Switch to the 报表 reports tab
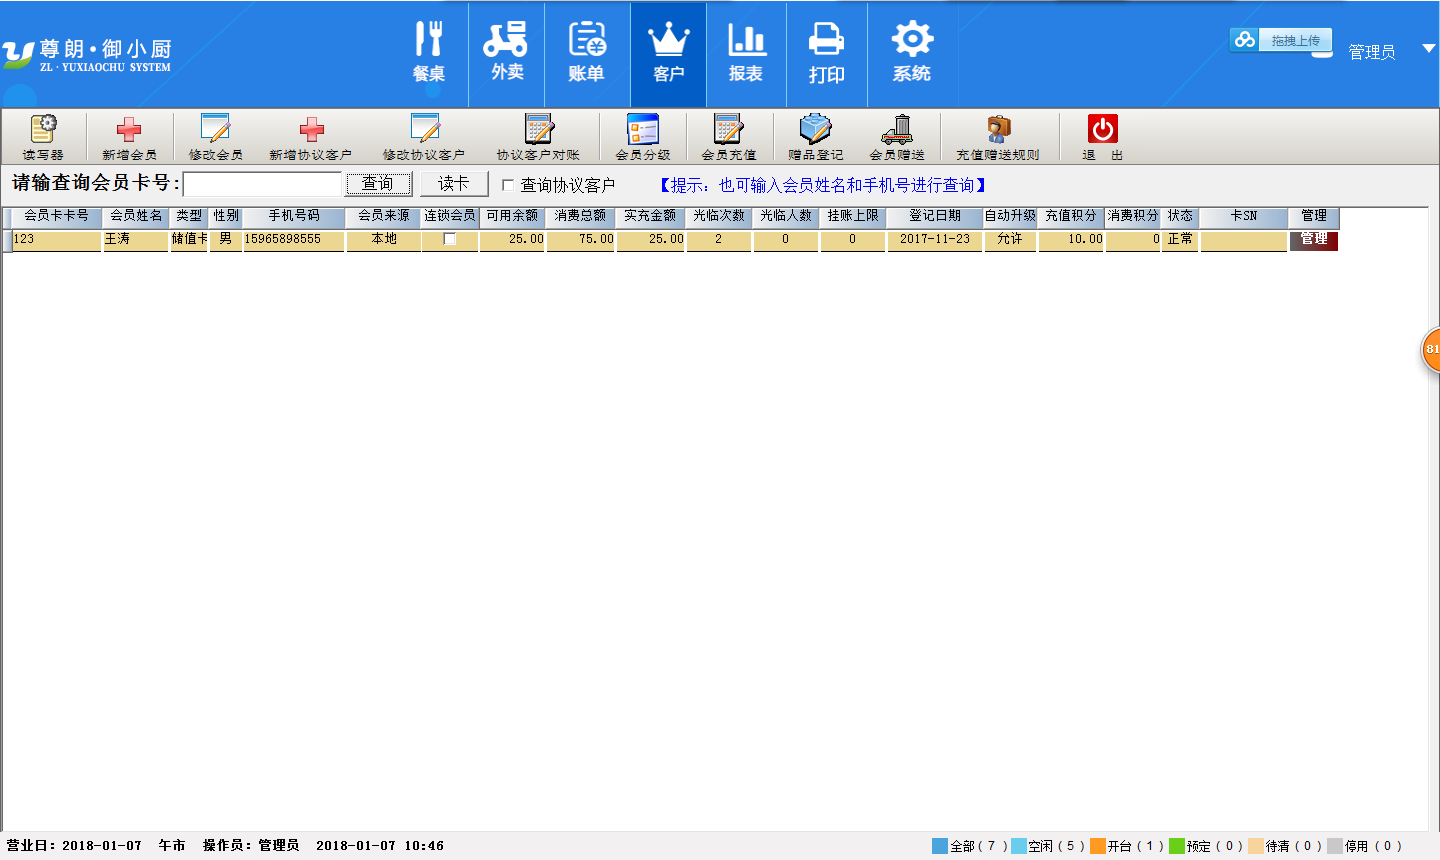The image size is (1440, 860). tap(746, 54)
